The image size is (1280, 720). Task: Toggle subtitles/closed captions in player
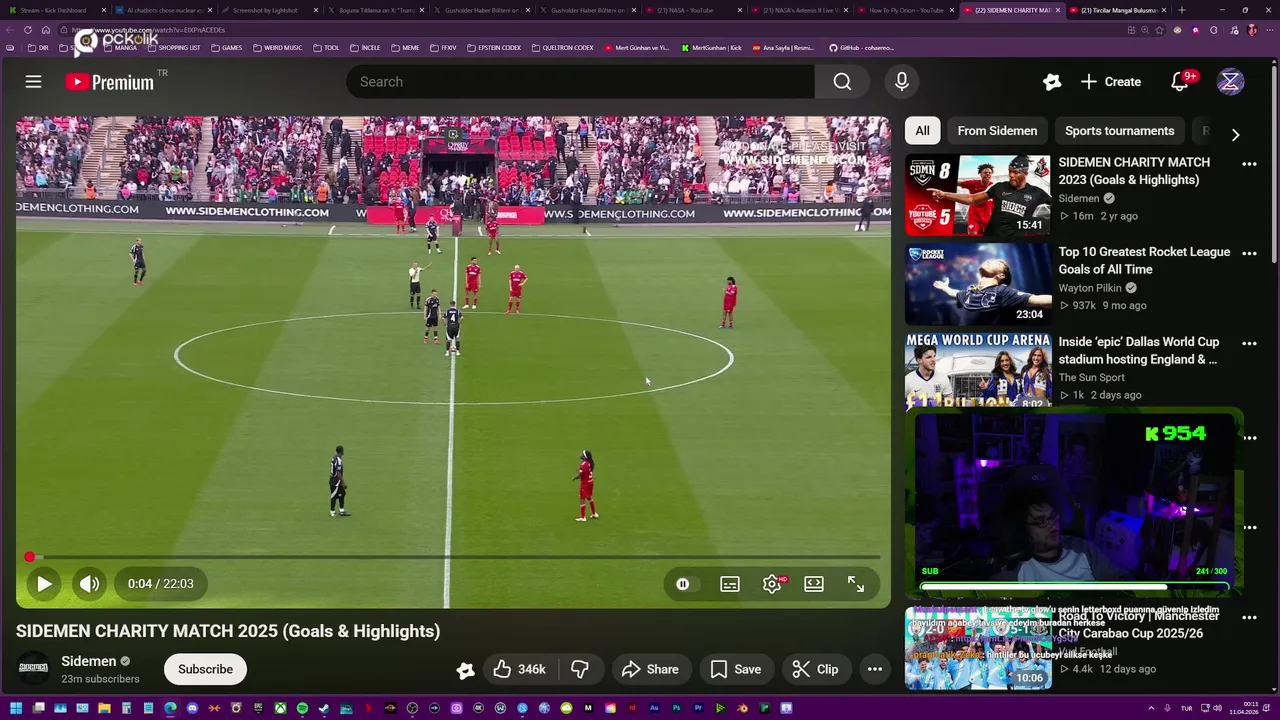coord(730,584)
